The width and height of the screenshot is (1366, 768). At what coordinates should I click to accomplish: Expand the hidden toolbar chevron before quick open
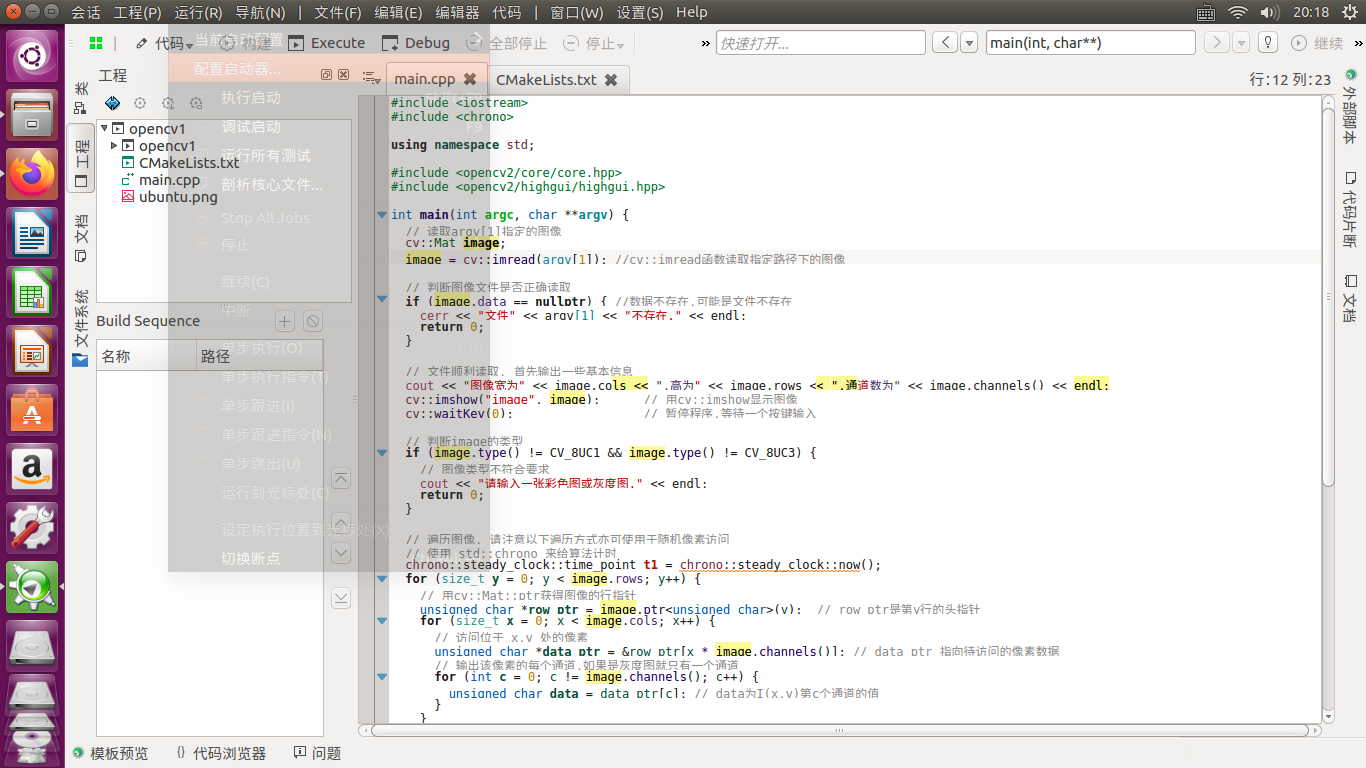click(x=706, y=43)
